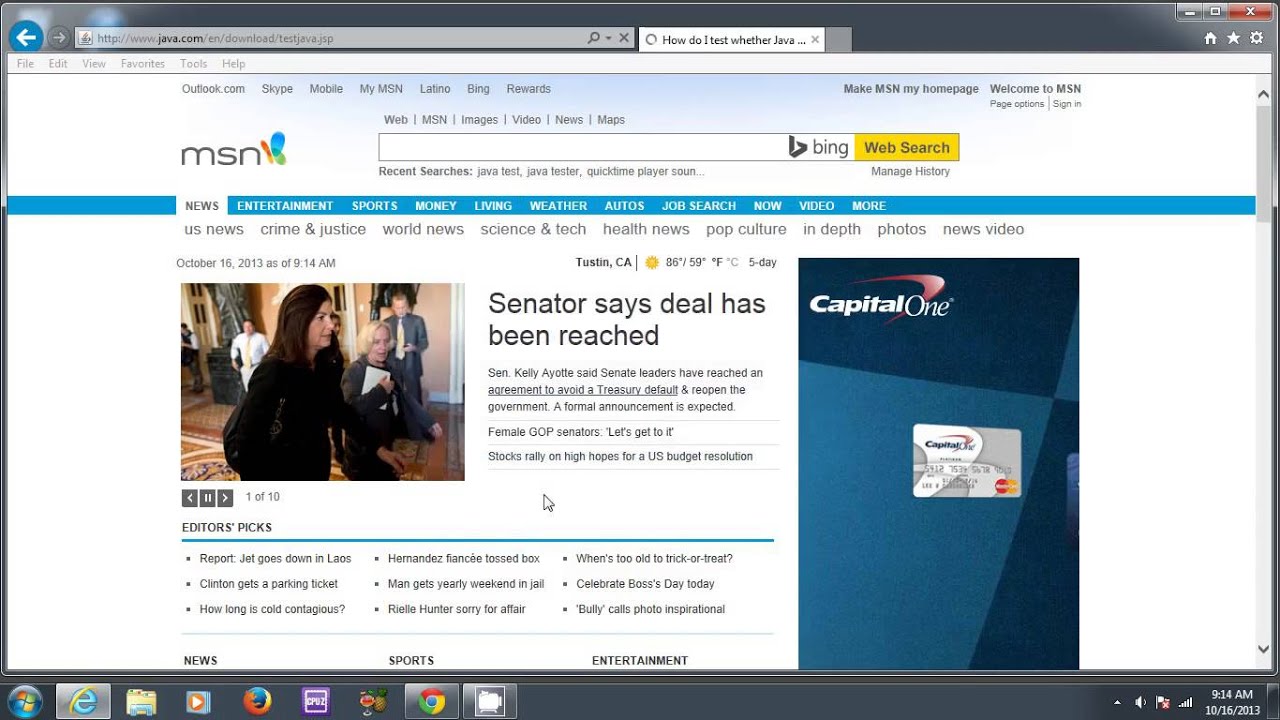Click inside the Bing search box
Viewport: 1280px width, 720px height.
click(583, 147)
